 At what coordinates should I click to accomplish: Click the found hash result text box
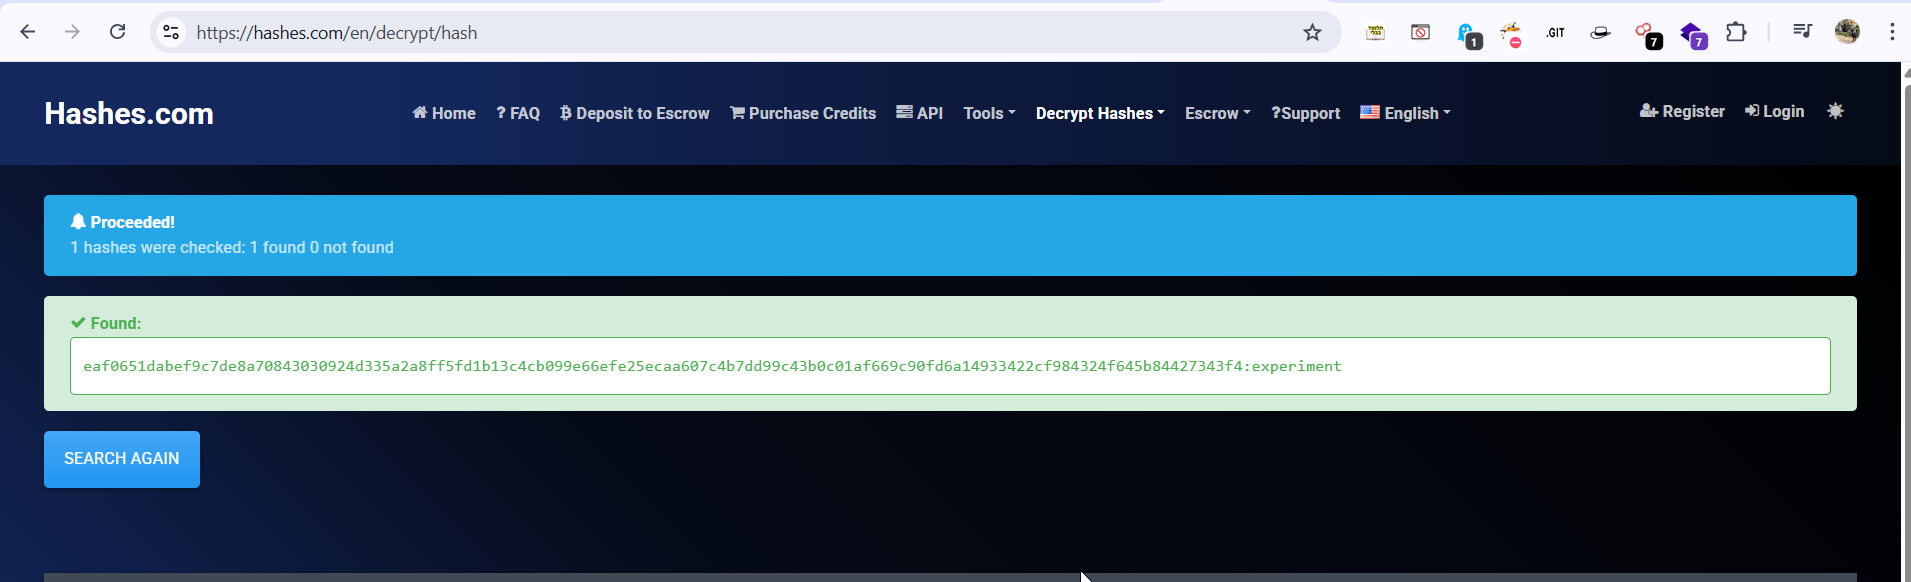(x=949, y=366)
